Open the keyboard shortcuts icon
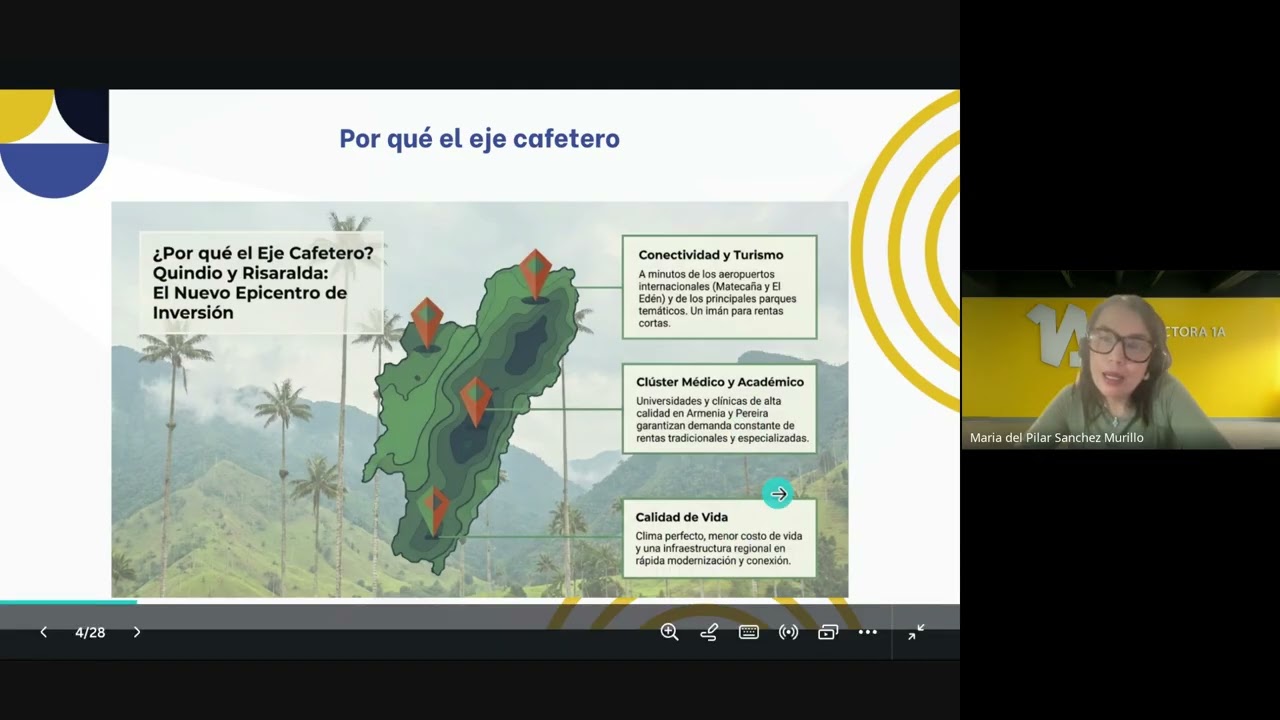 (x=748, y=632)
